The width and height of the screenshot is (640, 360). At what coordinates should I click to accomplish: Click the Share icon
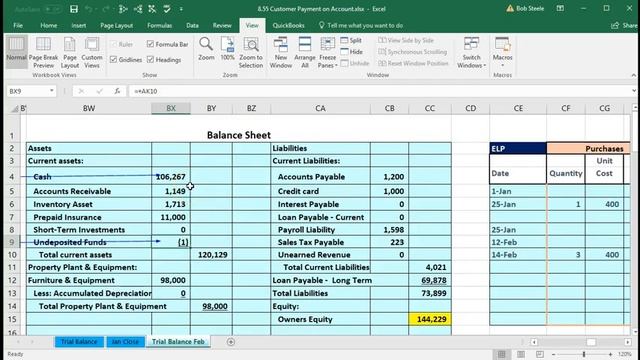click(x=624, y=25)
